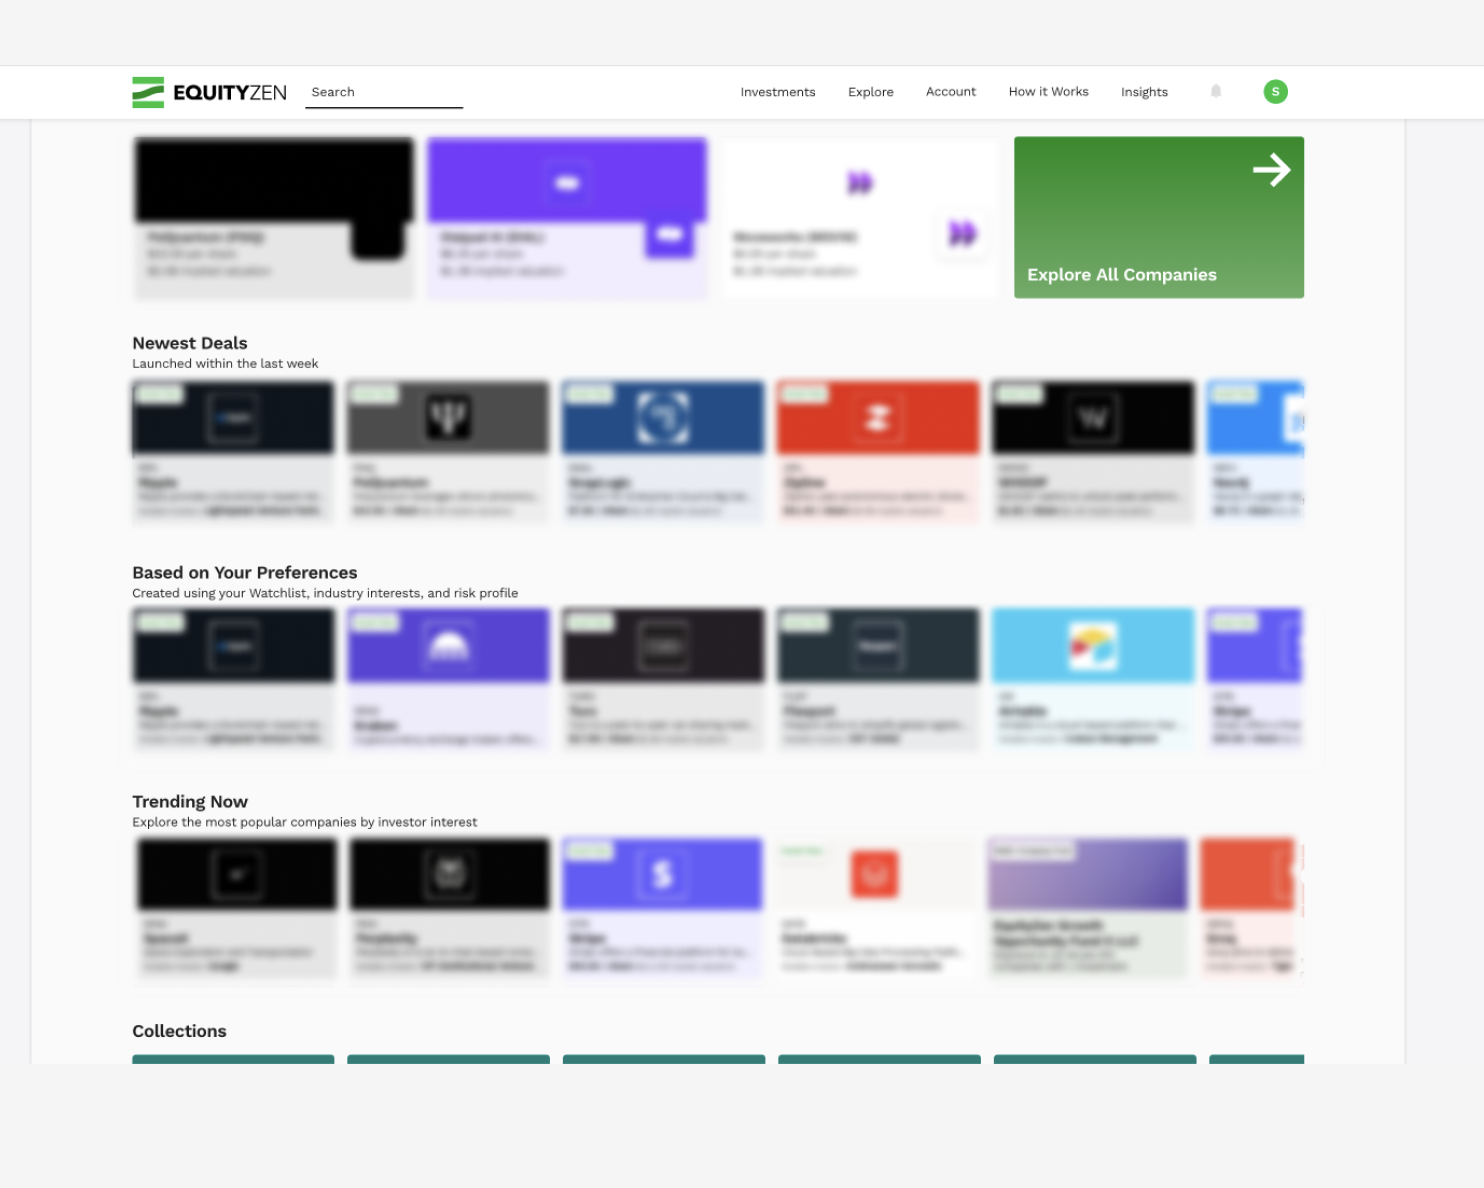1484x1188 pixels.
Task: Open the Investments menu
Action: (x=777, y=92)
